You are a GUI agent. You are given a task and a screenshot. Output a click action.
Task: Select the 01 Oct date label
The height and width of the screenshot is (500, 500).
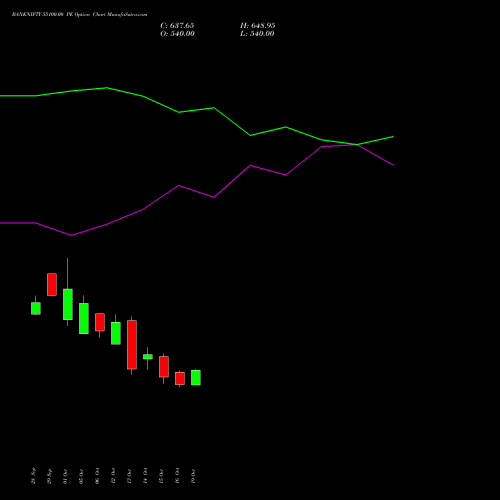coord(65,476)
